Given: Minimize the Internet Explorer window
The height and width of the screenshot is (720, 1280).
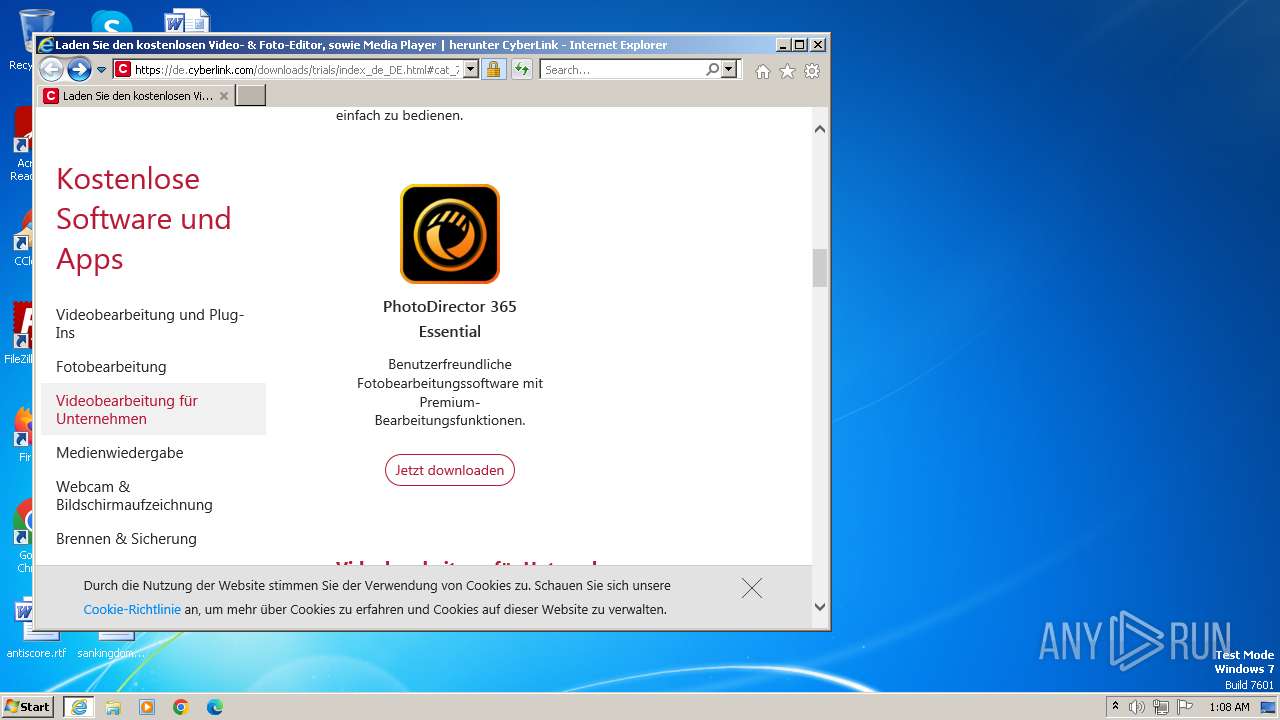Looking at the screenshot, I should [783, 45].
